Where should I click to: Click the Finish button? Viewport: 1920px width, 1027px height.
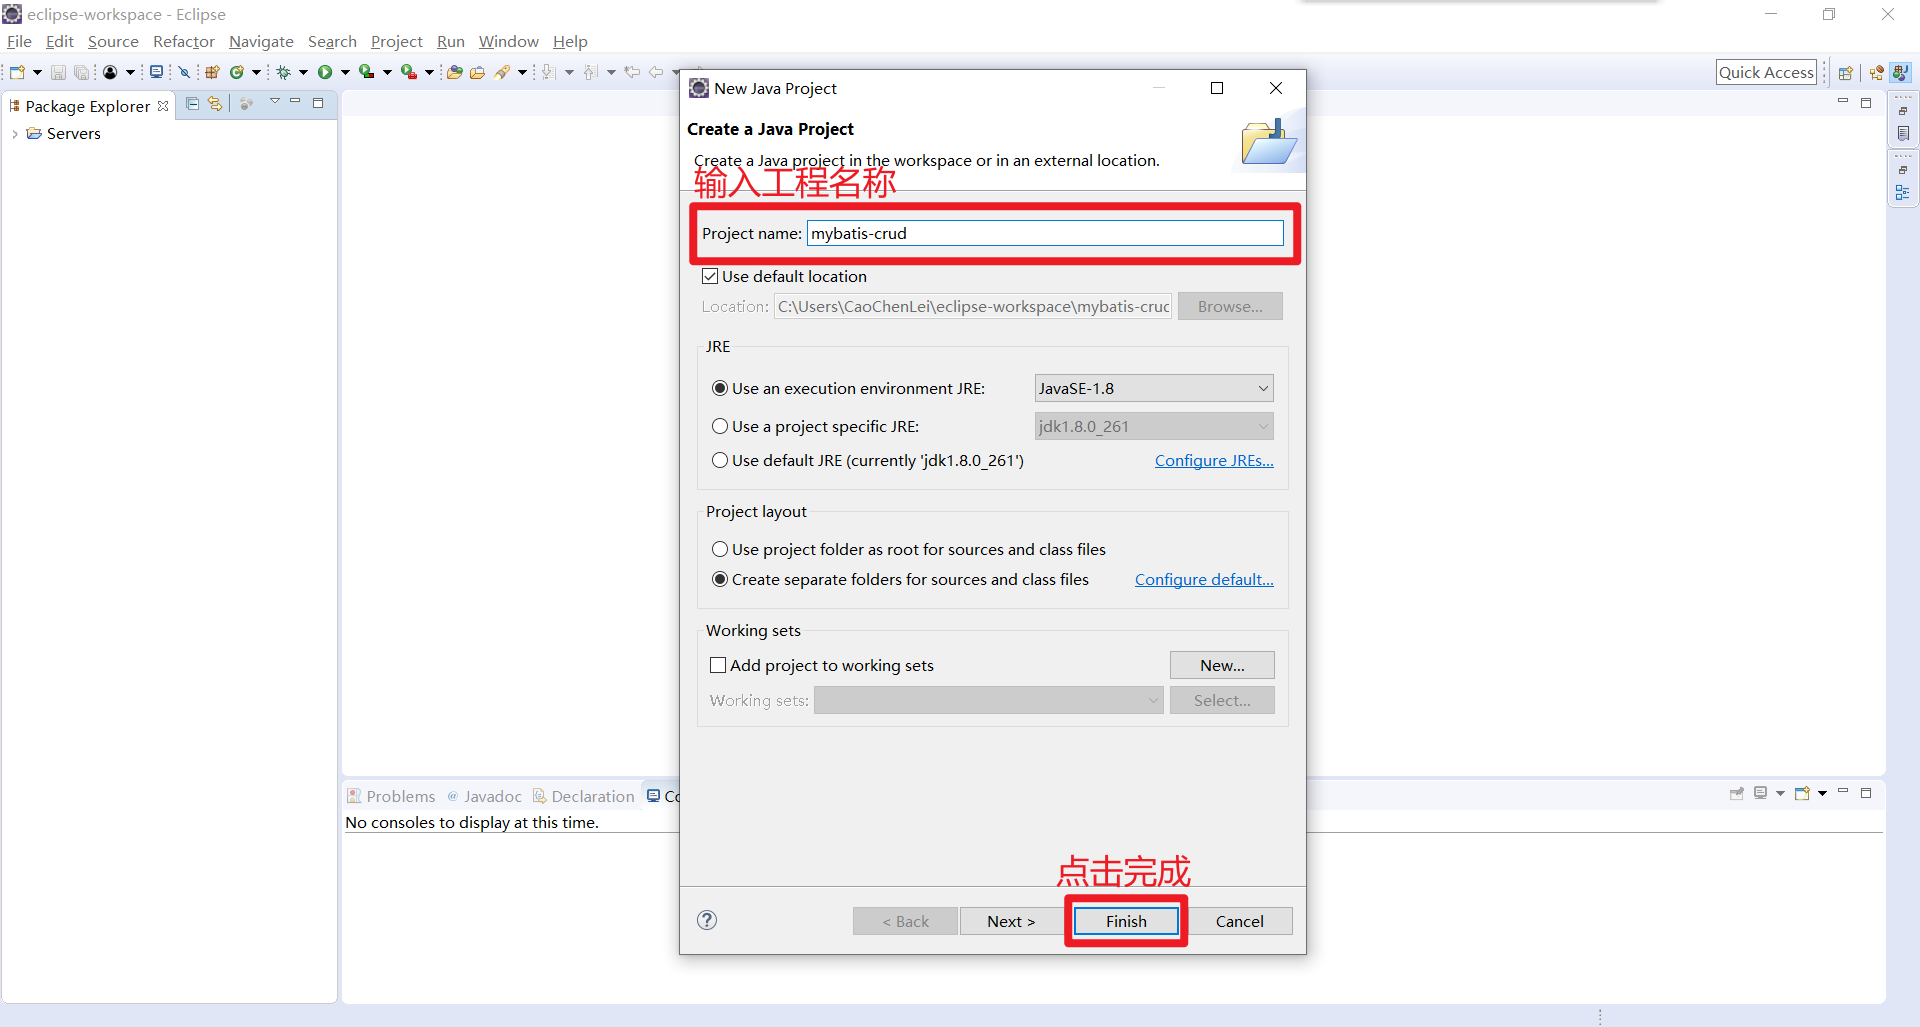click(1126, 921)
